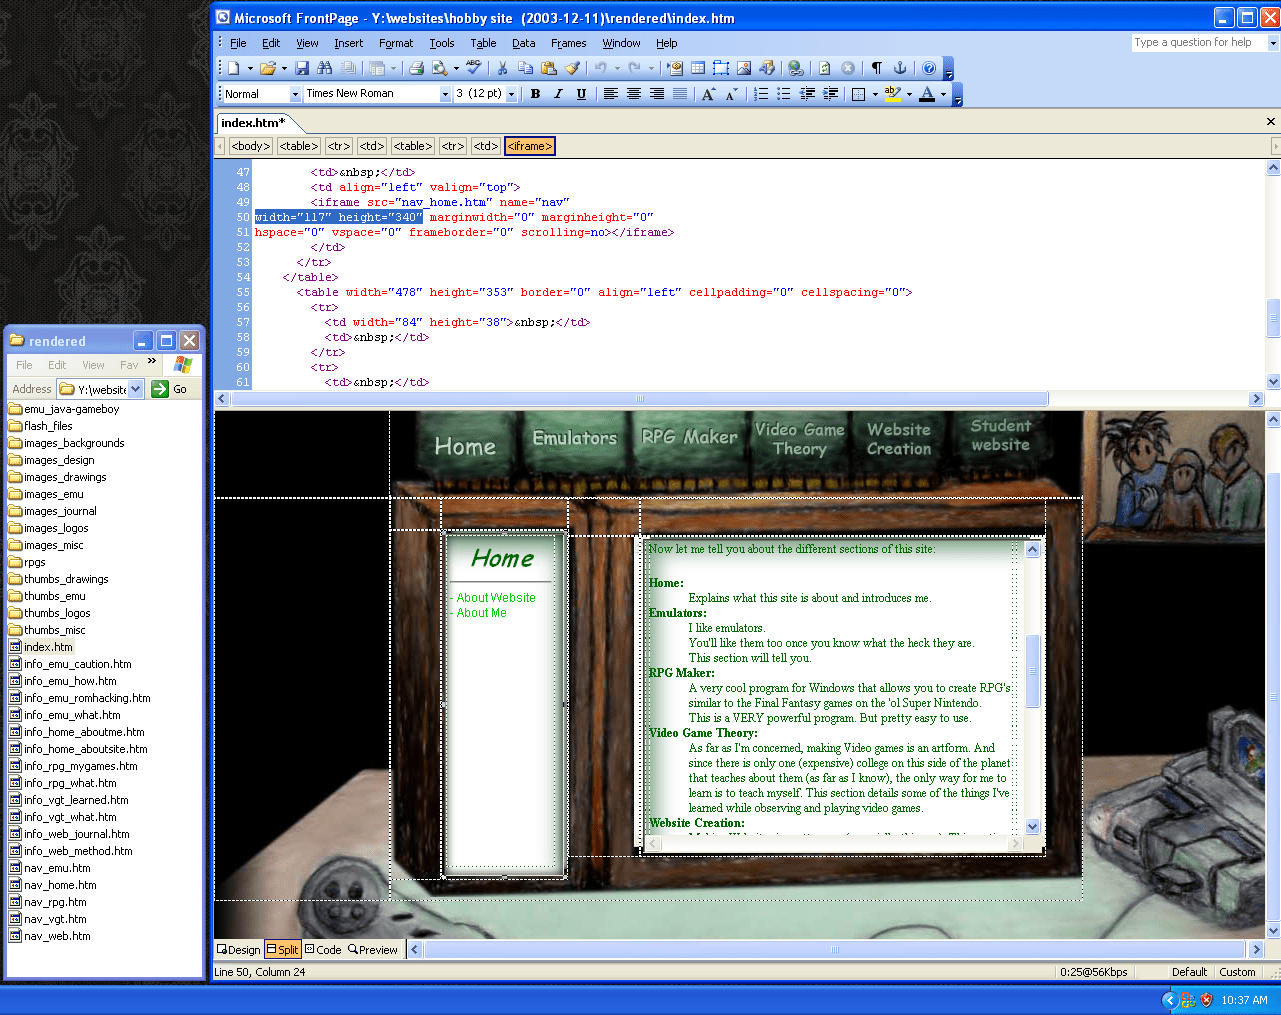
Task: Switch to the Preview view tab
Action: [x=373, y=950]
